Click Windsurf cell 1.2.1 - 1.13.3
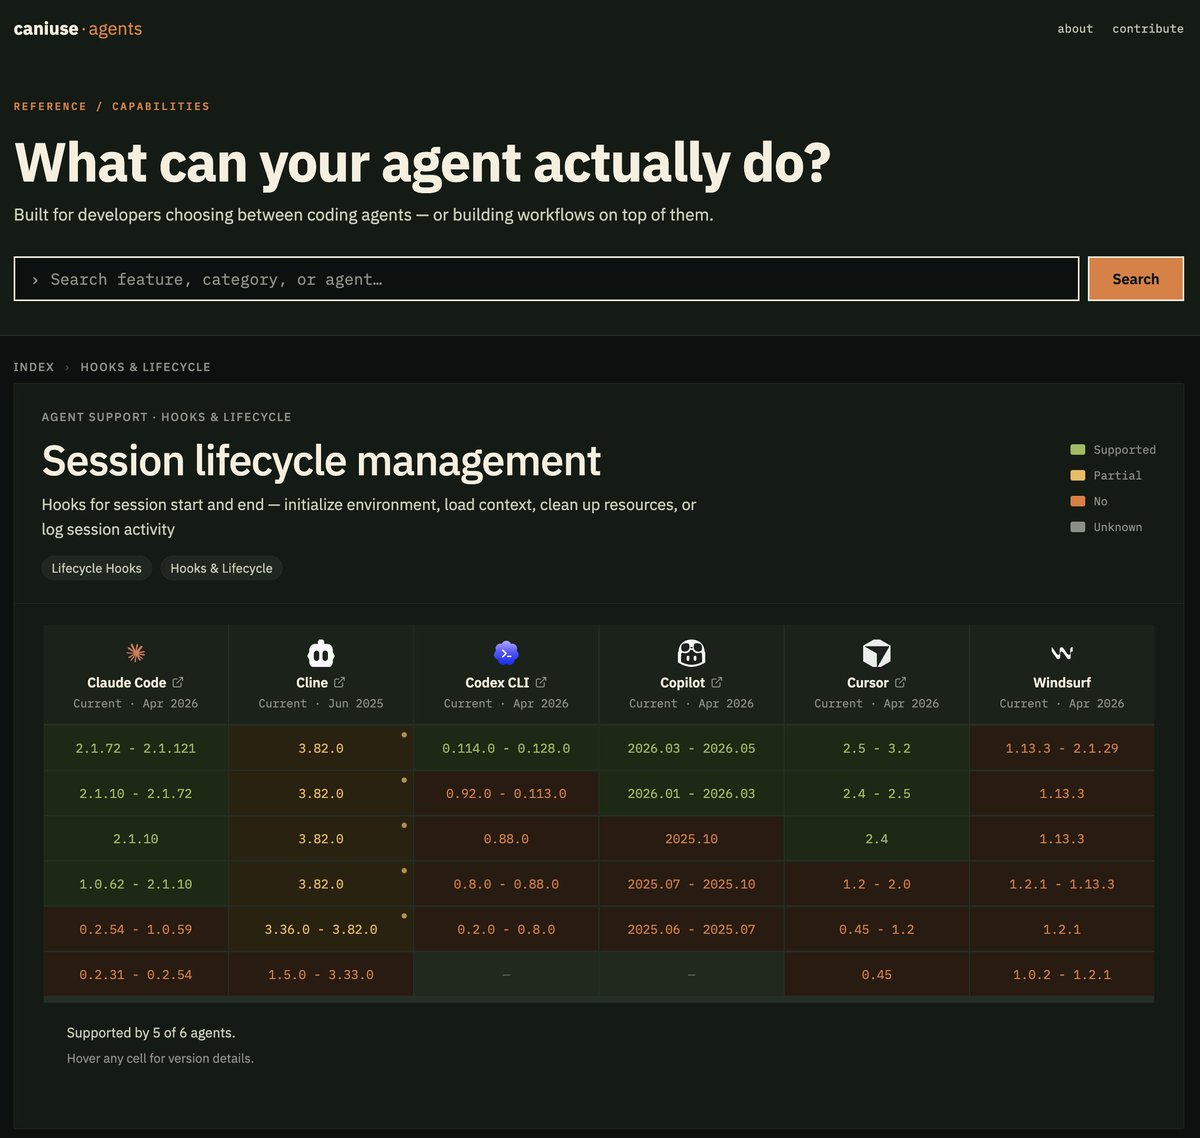The width and height of the screenshot is (1200, 1138). click(x=1062, y=884)
